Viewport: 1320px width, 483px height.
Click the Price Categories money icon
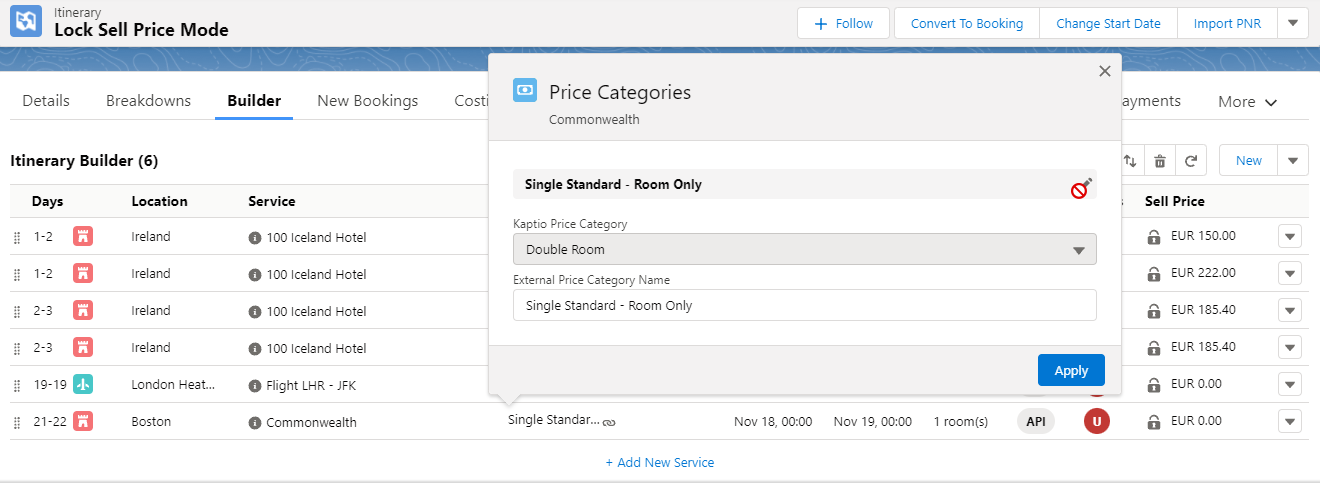pos(525,91)
